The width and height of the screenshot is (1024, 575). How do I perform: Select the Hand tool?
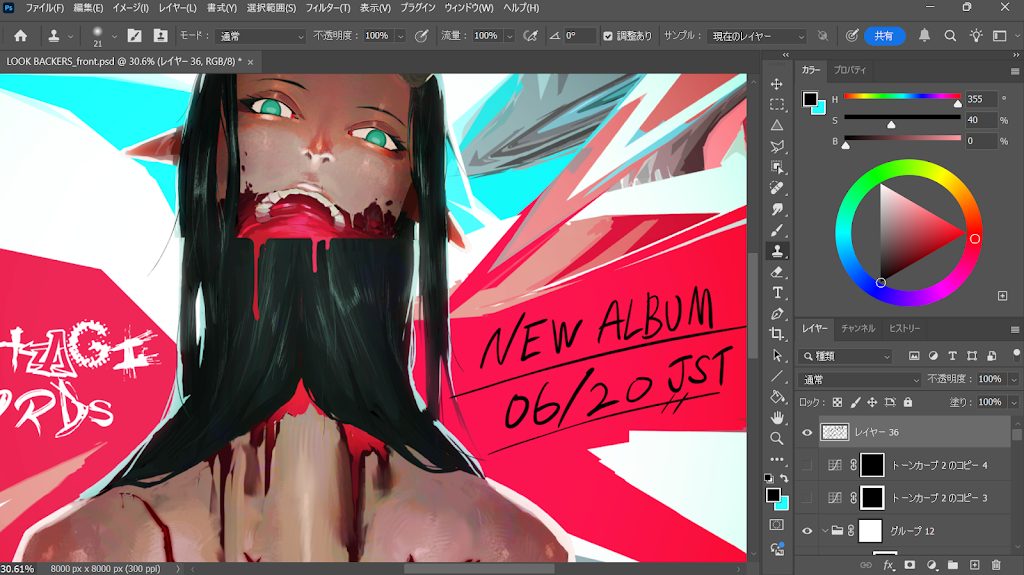pyautogui.click(x=776, y=418)
